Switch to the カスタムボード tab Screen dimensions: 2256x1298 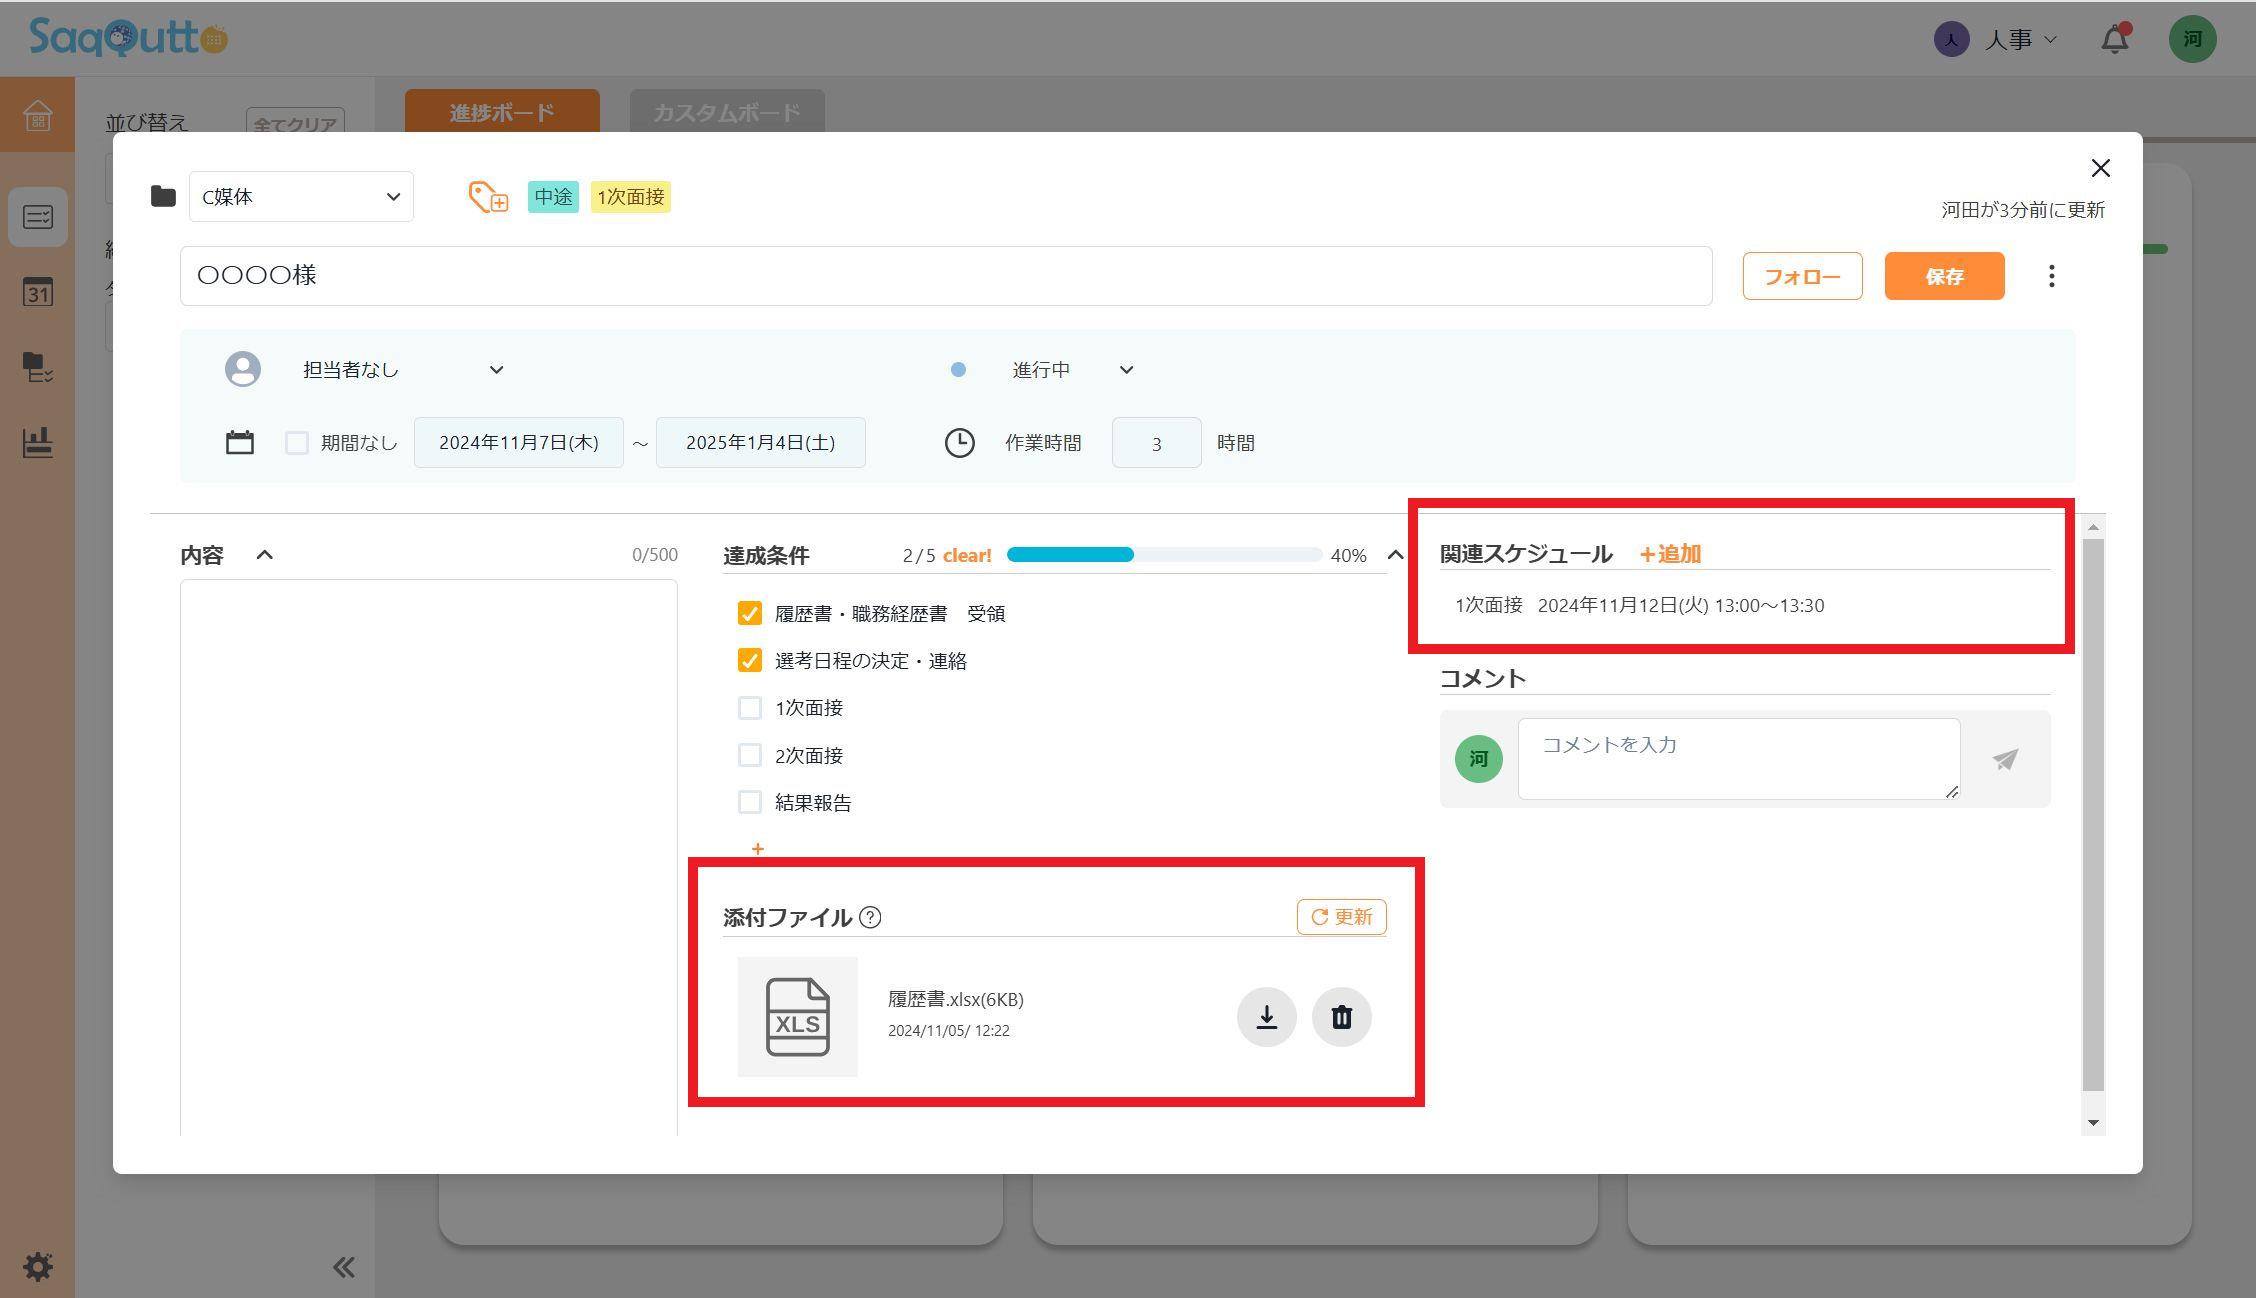click(x=726, y=112)
